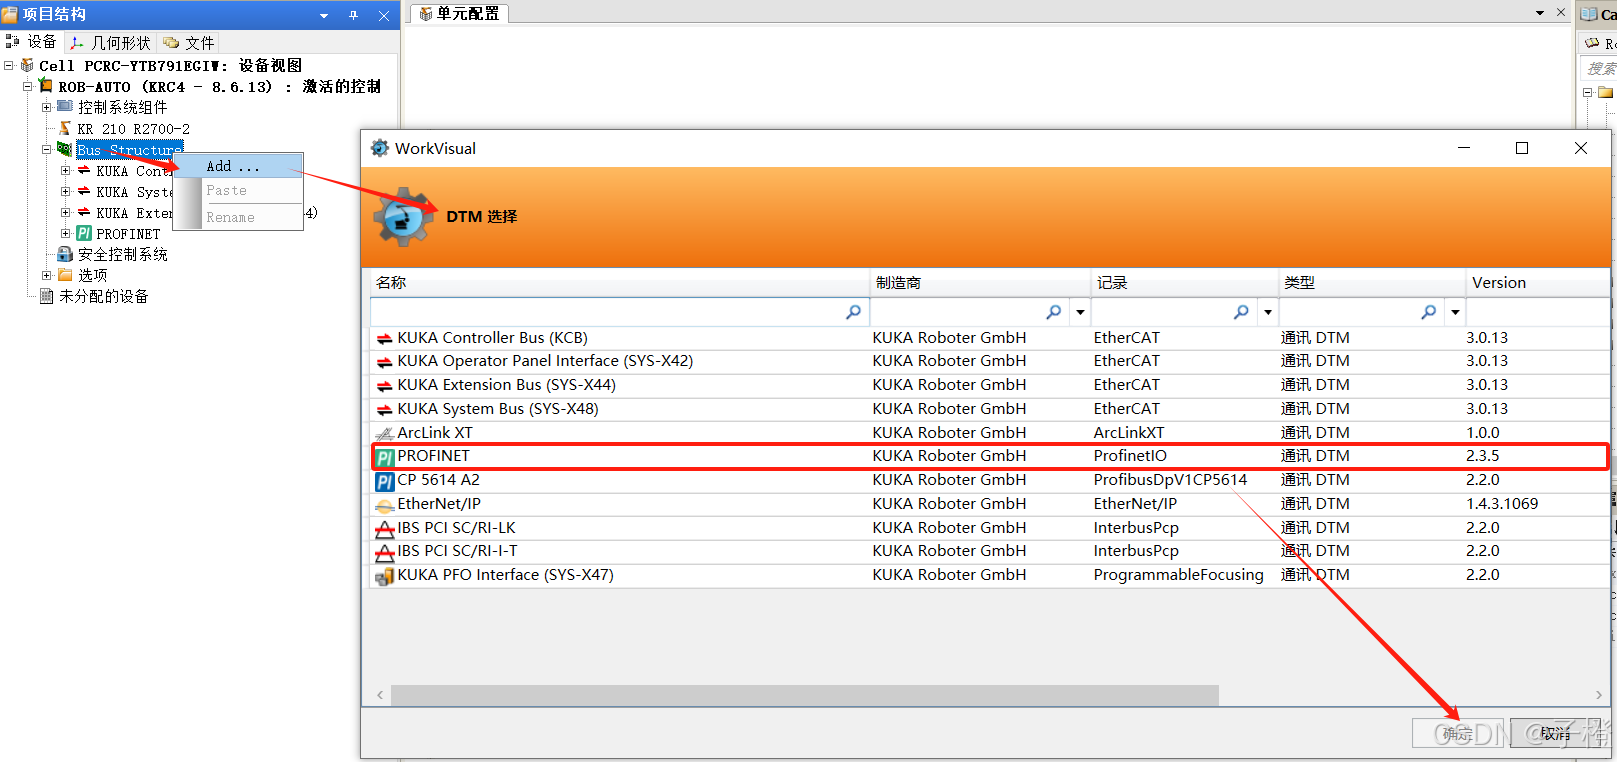Screen dimensions: 1617x762
Task: Choose Add ... from the context menu
Action: tap(240, 166)
